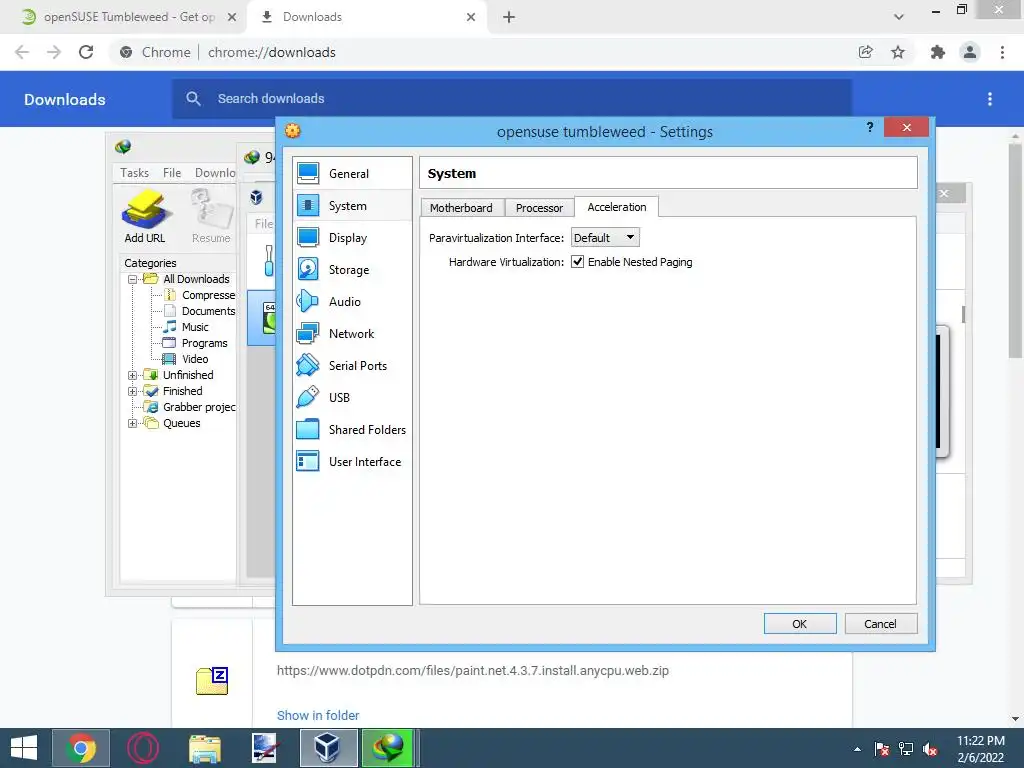Expand the Finished tree node
Screen dimensions: 1024x768
(x=133, y=391)
